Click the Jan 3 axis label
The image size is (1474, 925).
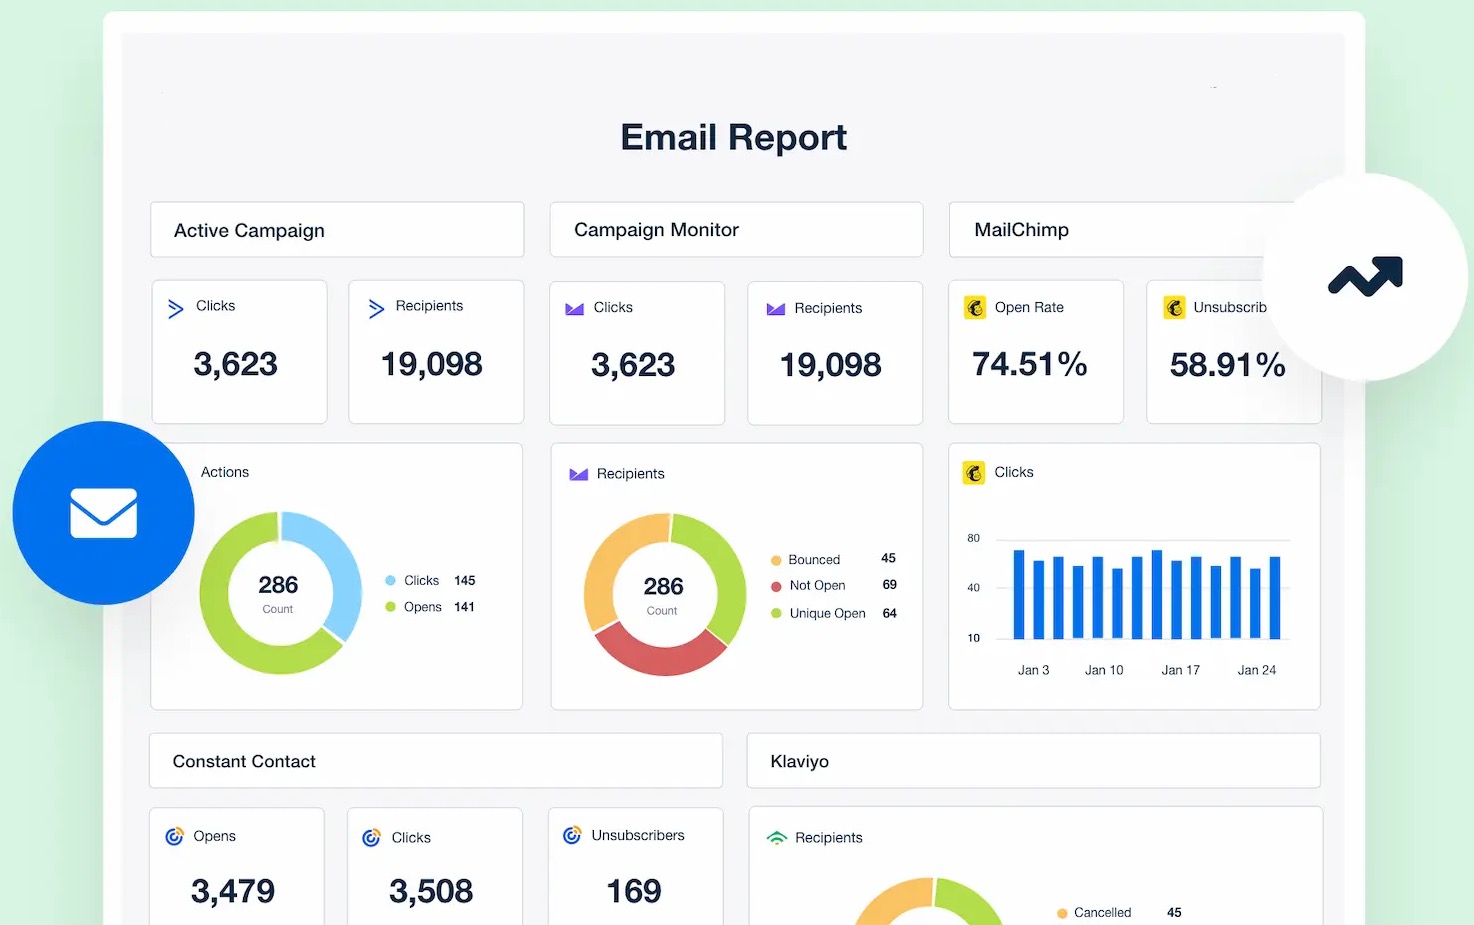point(1033,670)
